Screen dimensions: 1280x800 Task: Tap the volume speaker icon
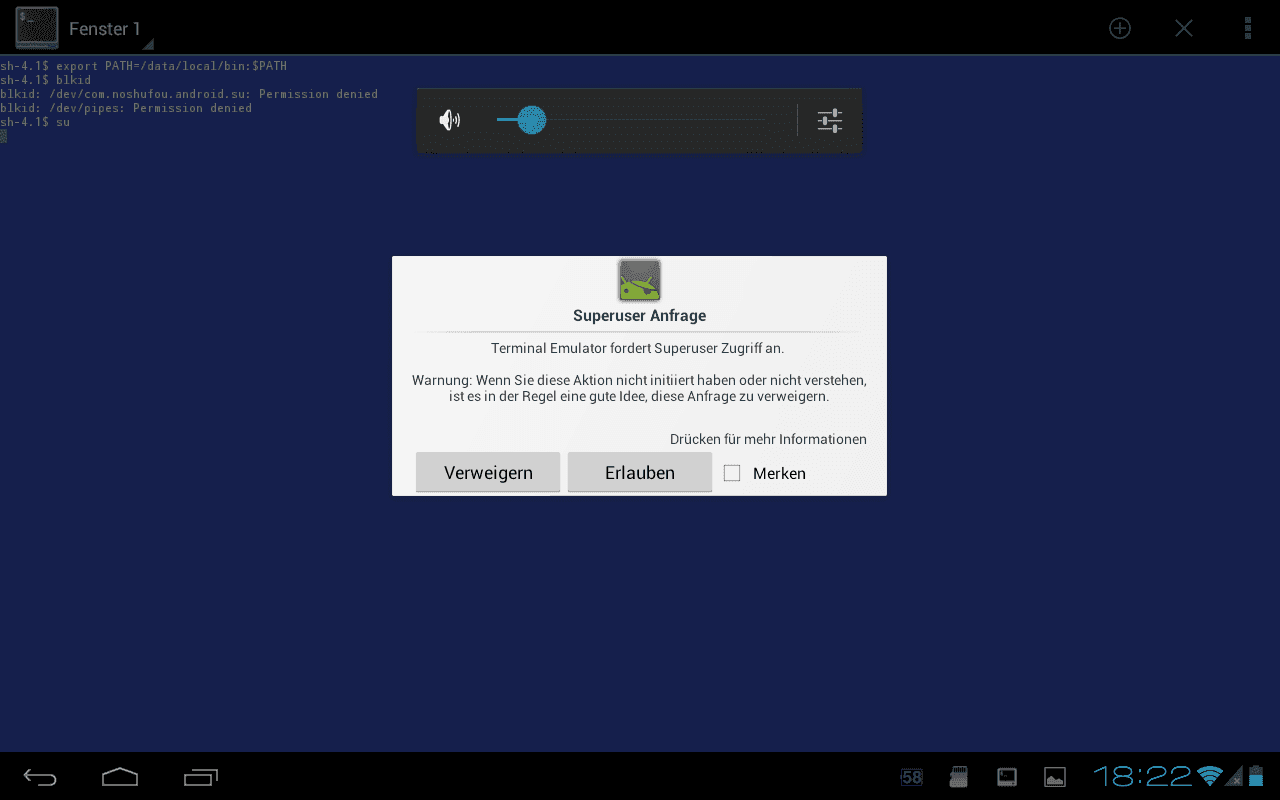450,121
